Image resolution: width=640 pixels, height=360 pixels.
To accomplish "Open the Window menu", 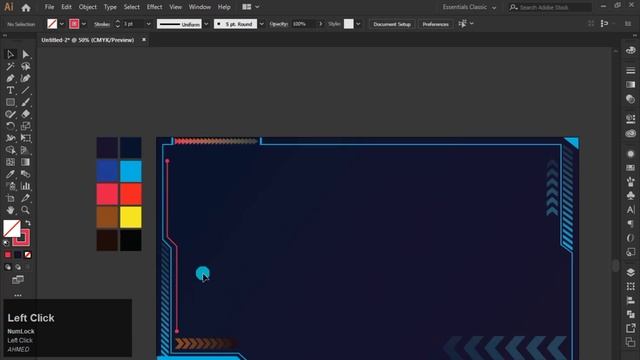I will (x=200, y=7).
